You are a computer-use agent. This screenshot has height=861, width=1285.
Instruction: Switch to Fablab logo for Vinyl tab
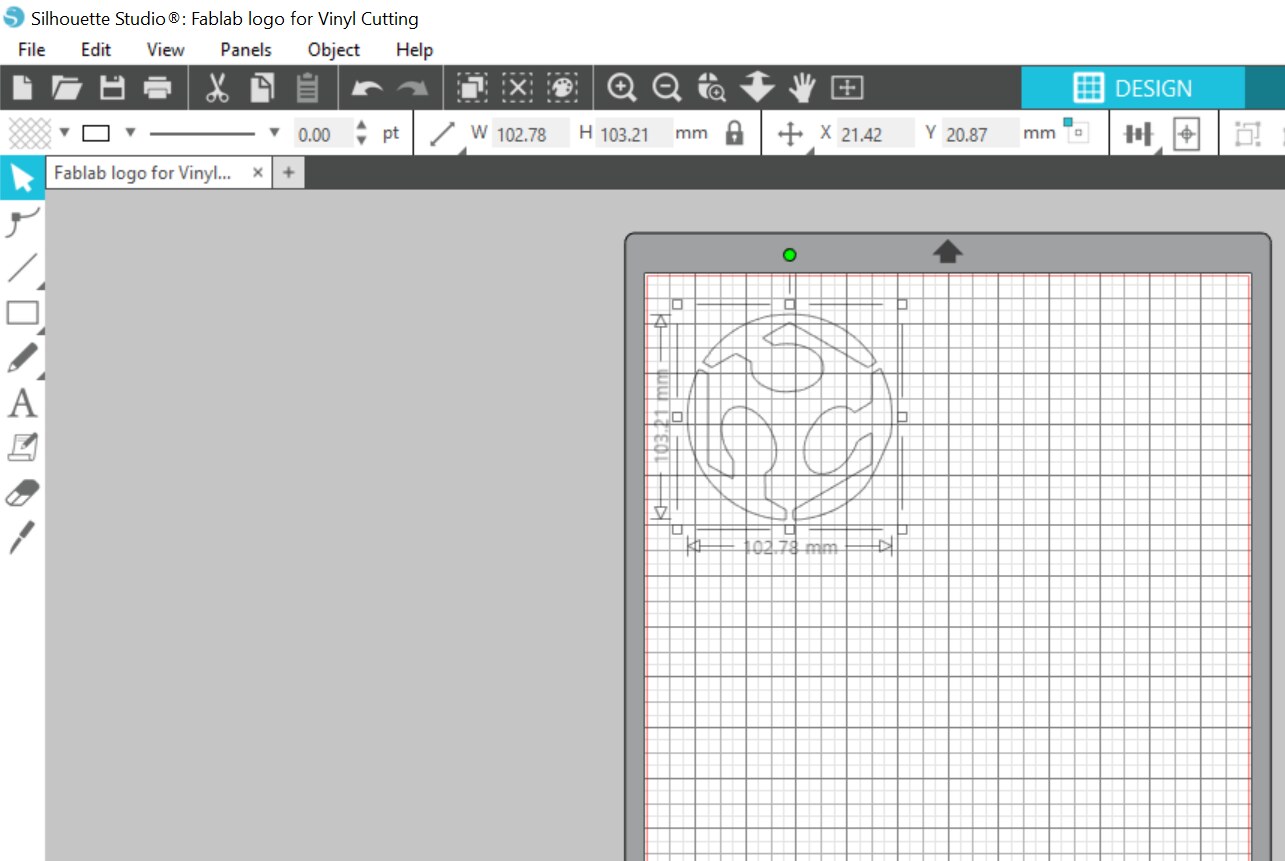[x=143, y=173]
